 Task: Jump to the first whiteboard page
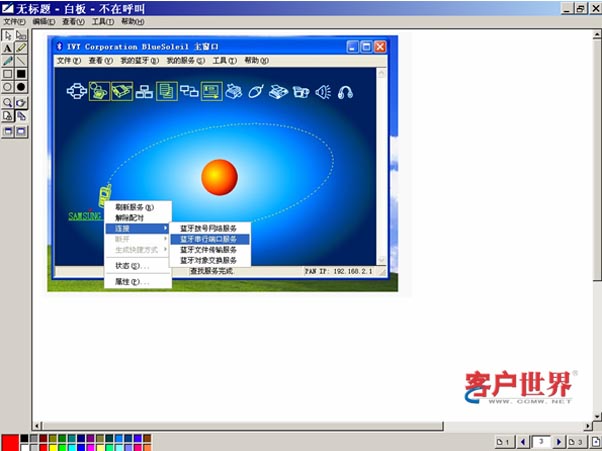point(505,441)
